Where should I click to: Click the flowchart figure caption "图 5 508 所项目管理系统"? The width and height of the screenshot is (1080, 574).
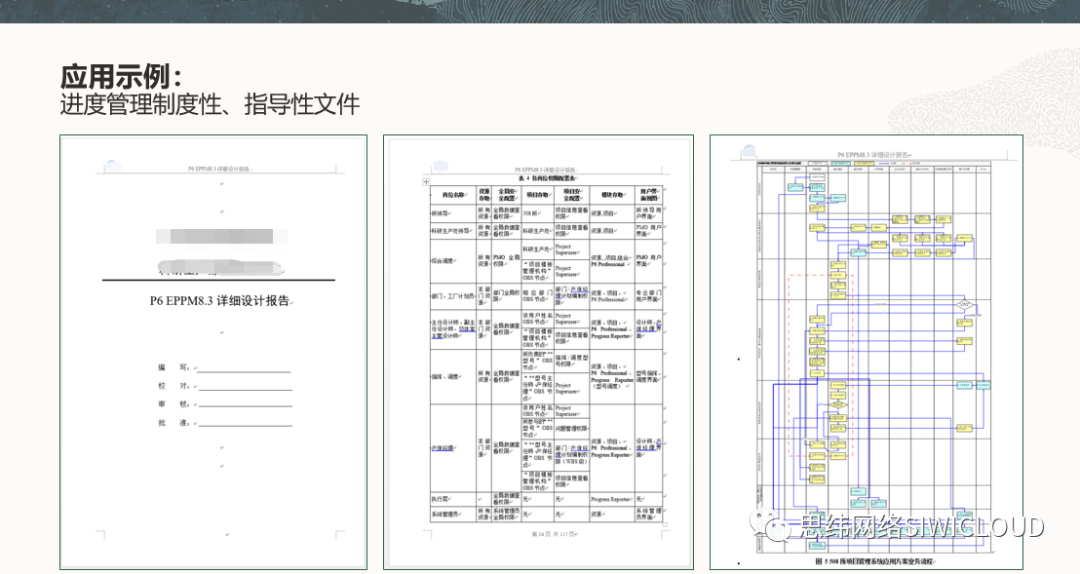coord(873,562)
